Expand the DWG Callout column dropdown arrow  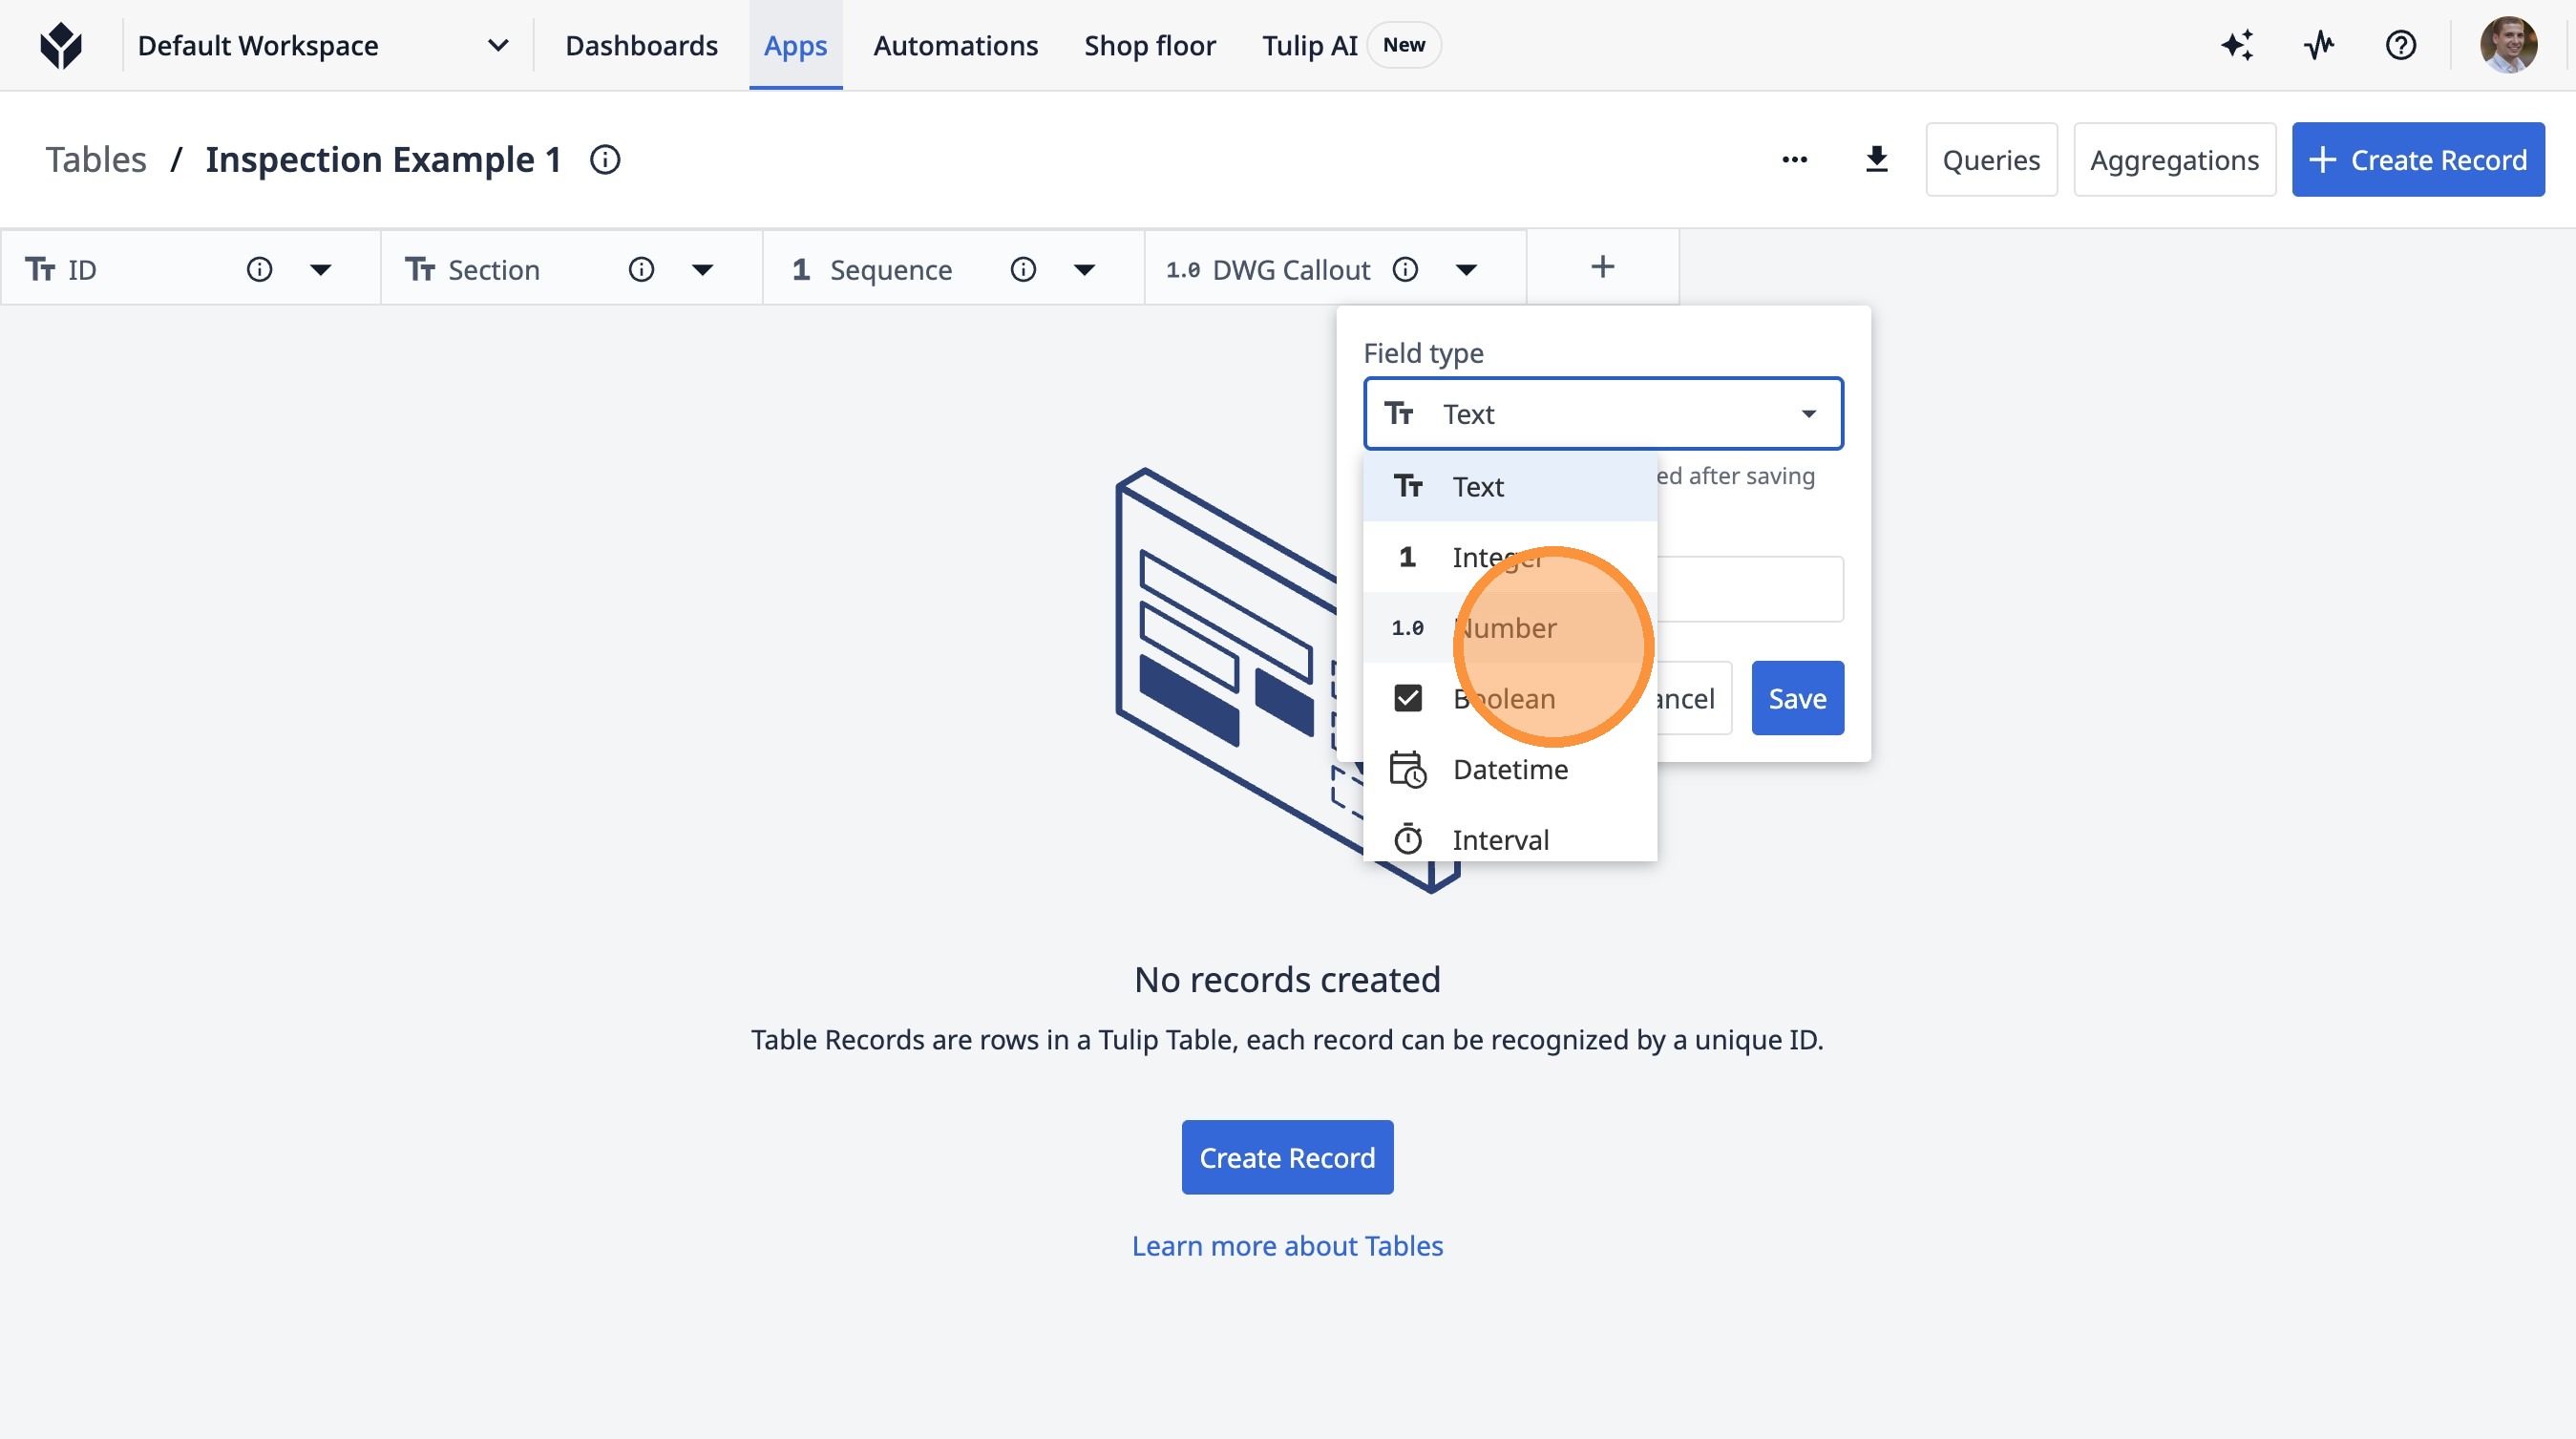click(x=1466, y=270)
